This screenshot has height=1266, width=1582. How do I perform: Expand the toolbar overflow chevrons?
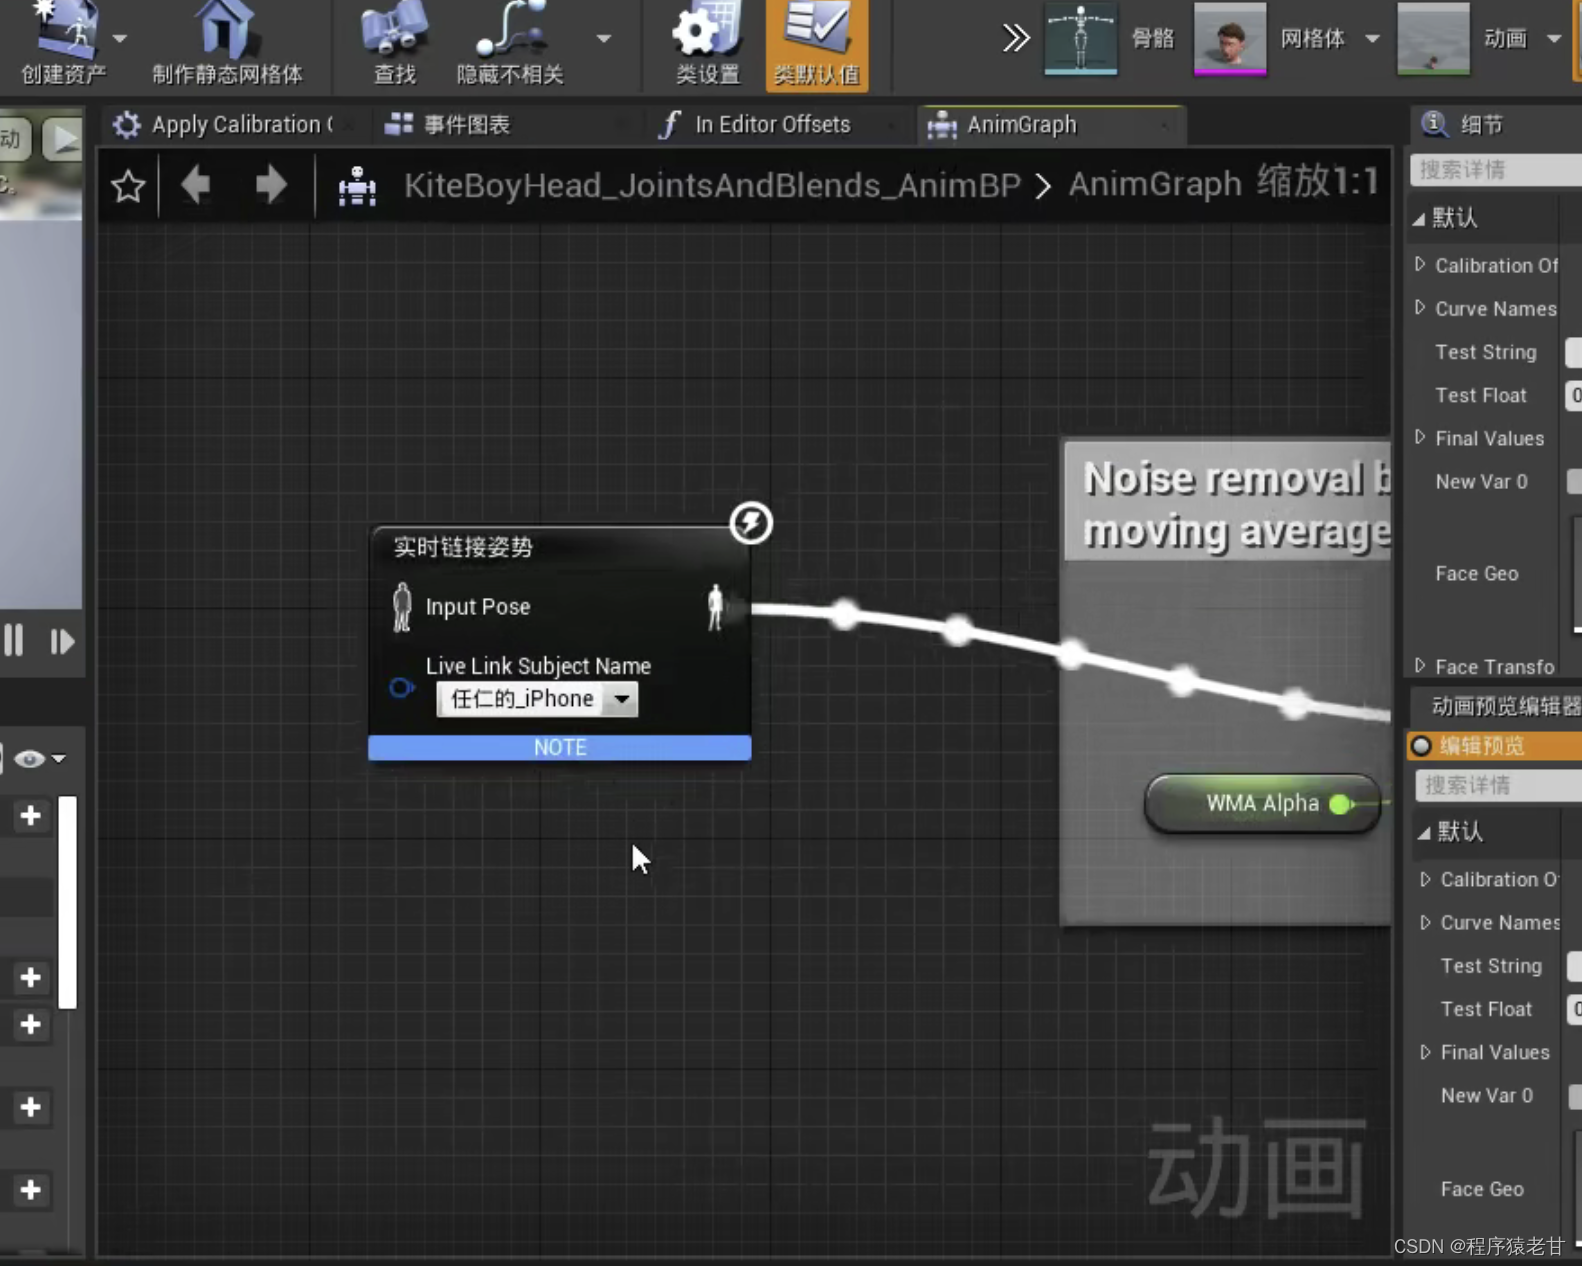(1016, 38)
